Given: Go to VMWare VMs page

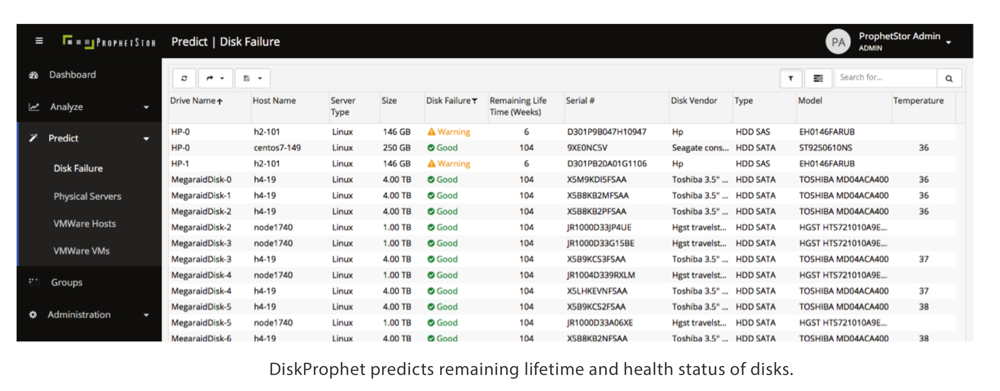Looking at the screenshot, I should point(82,251).
